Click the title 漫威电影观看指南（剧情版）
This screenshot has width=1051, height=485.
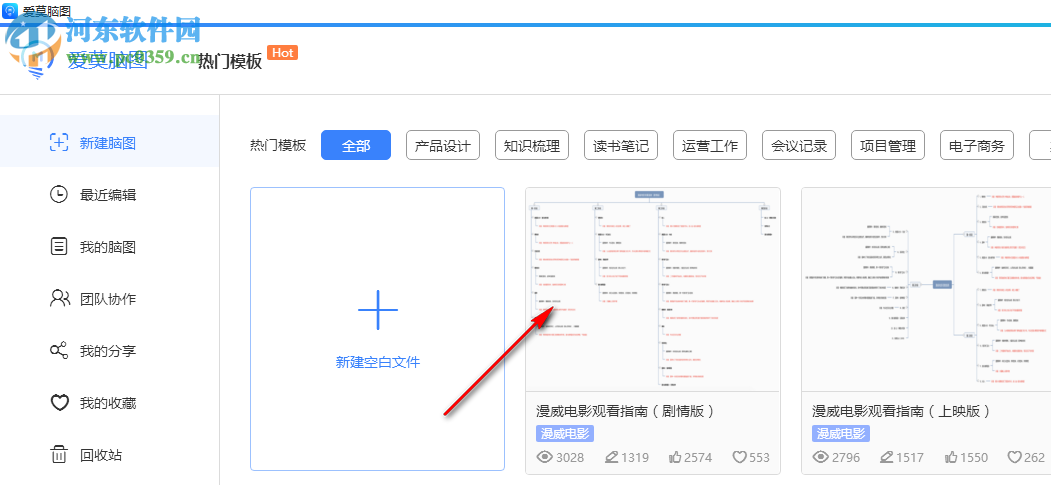[625, 411]
